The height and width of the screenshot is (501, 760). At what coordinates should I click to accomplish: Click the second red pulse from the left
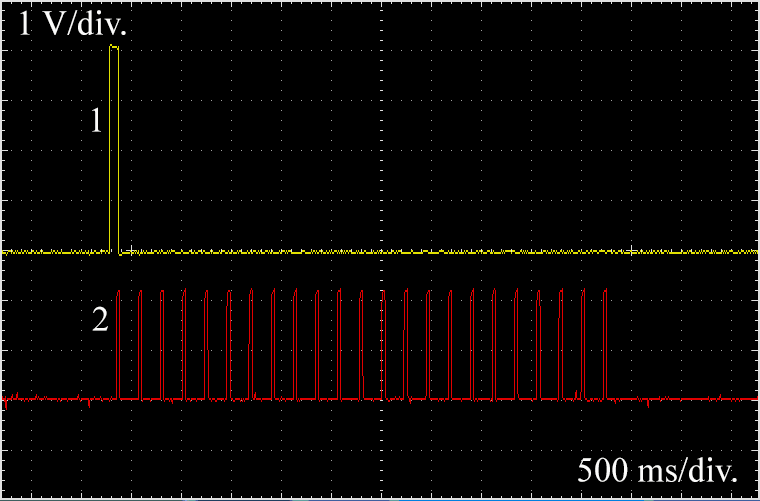(141, 340)
